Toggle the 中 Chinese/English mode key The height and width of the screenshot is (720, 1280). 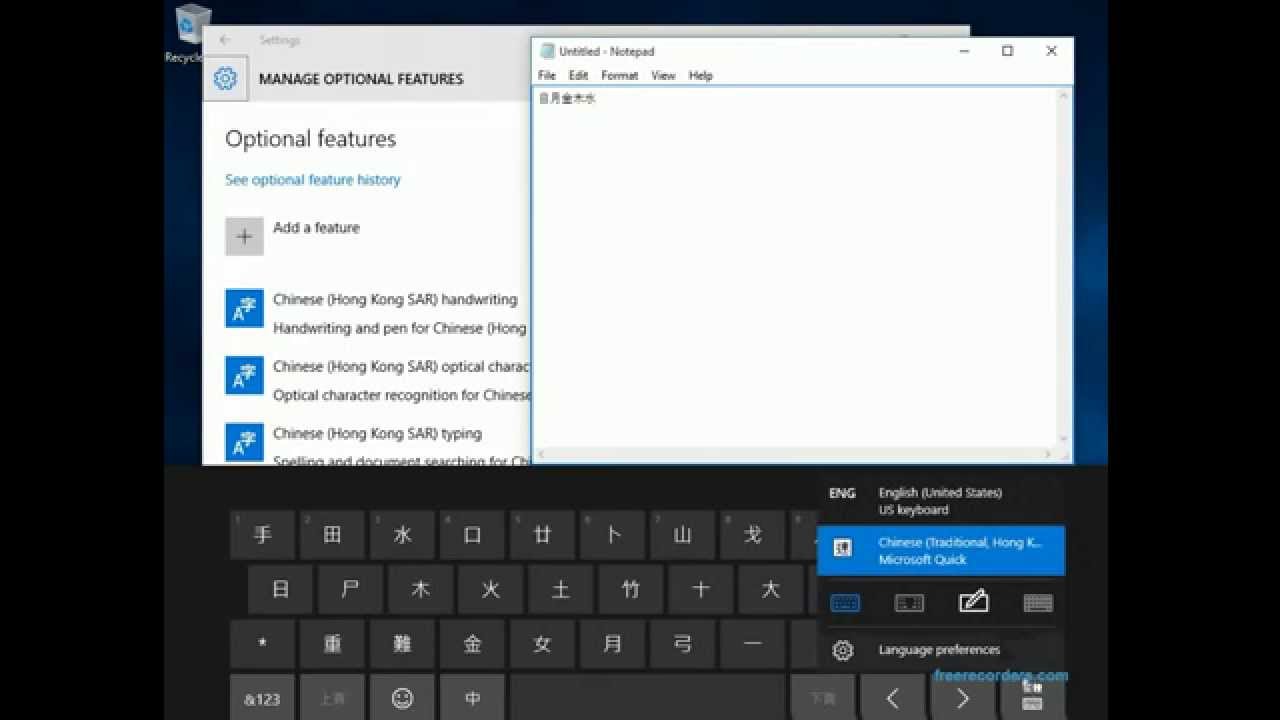472,698
